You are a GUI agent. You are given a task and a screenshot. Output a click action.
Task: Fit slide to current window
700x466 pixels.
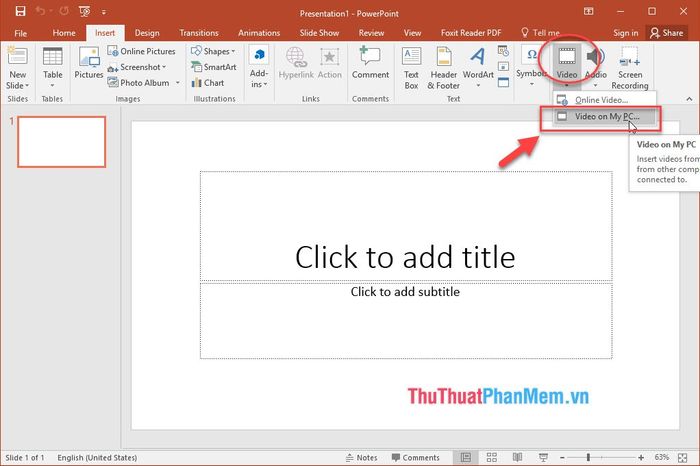tap(683, 458)
